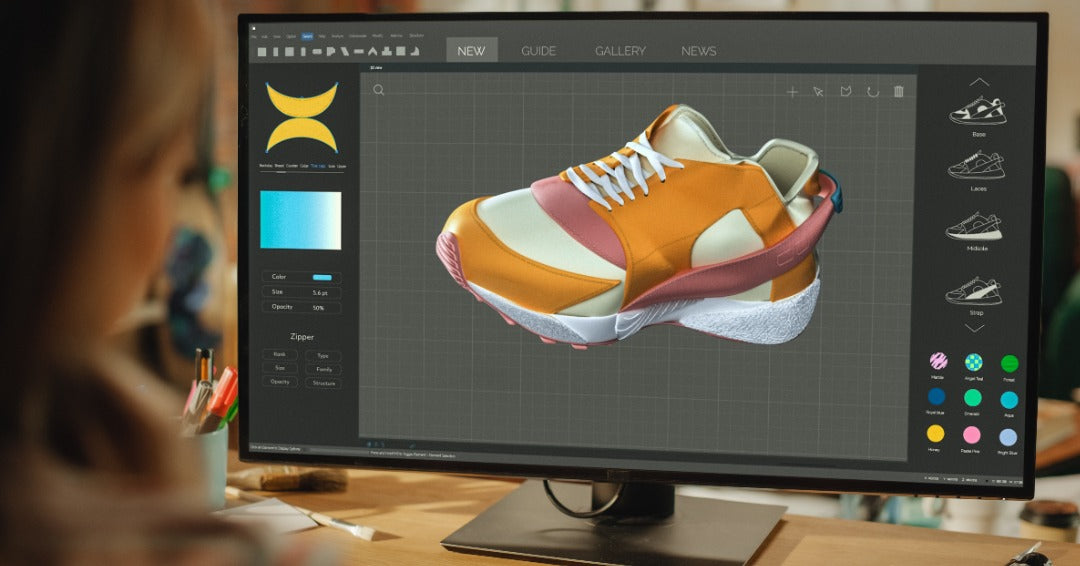Image resolution: width=1080 pixels, height=566 pixels.
Task: Open the Family dropdown under Zipper
Action: (323, 369)
